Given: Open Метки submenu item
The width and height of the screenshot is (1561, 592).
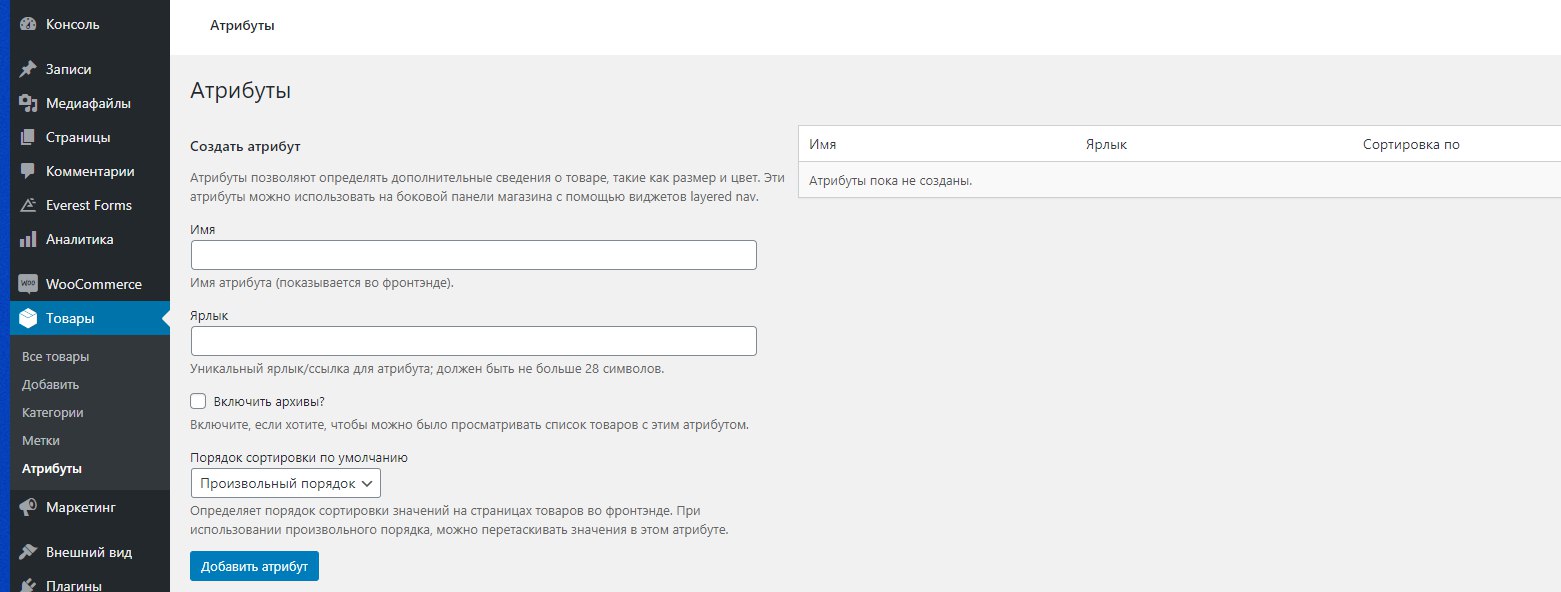Looking at the screenshot, I should pyautogui.click(x=40, y=441).
